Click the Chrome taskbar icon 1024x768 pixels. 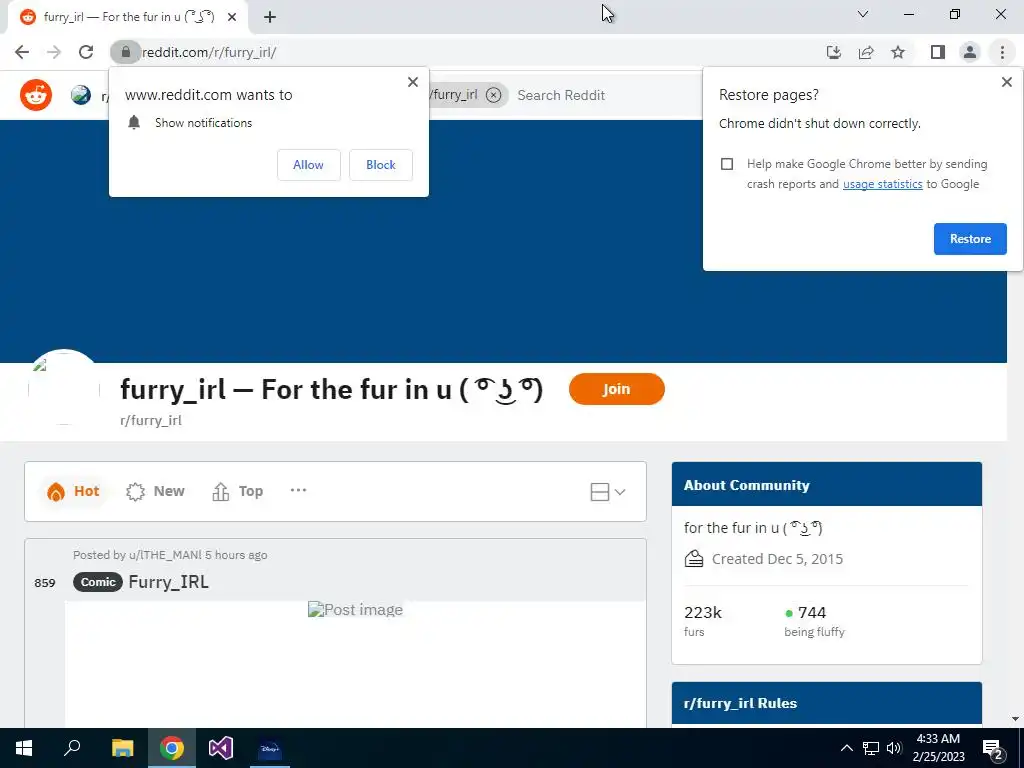[x=172, y=748]
